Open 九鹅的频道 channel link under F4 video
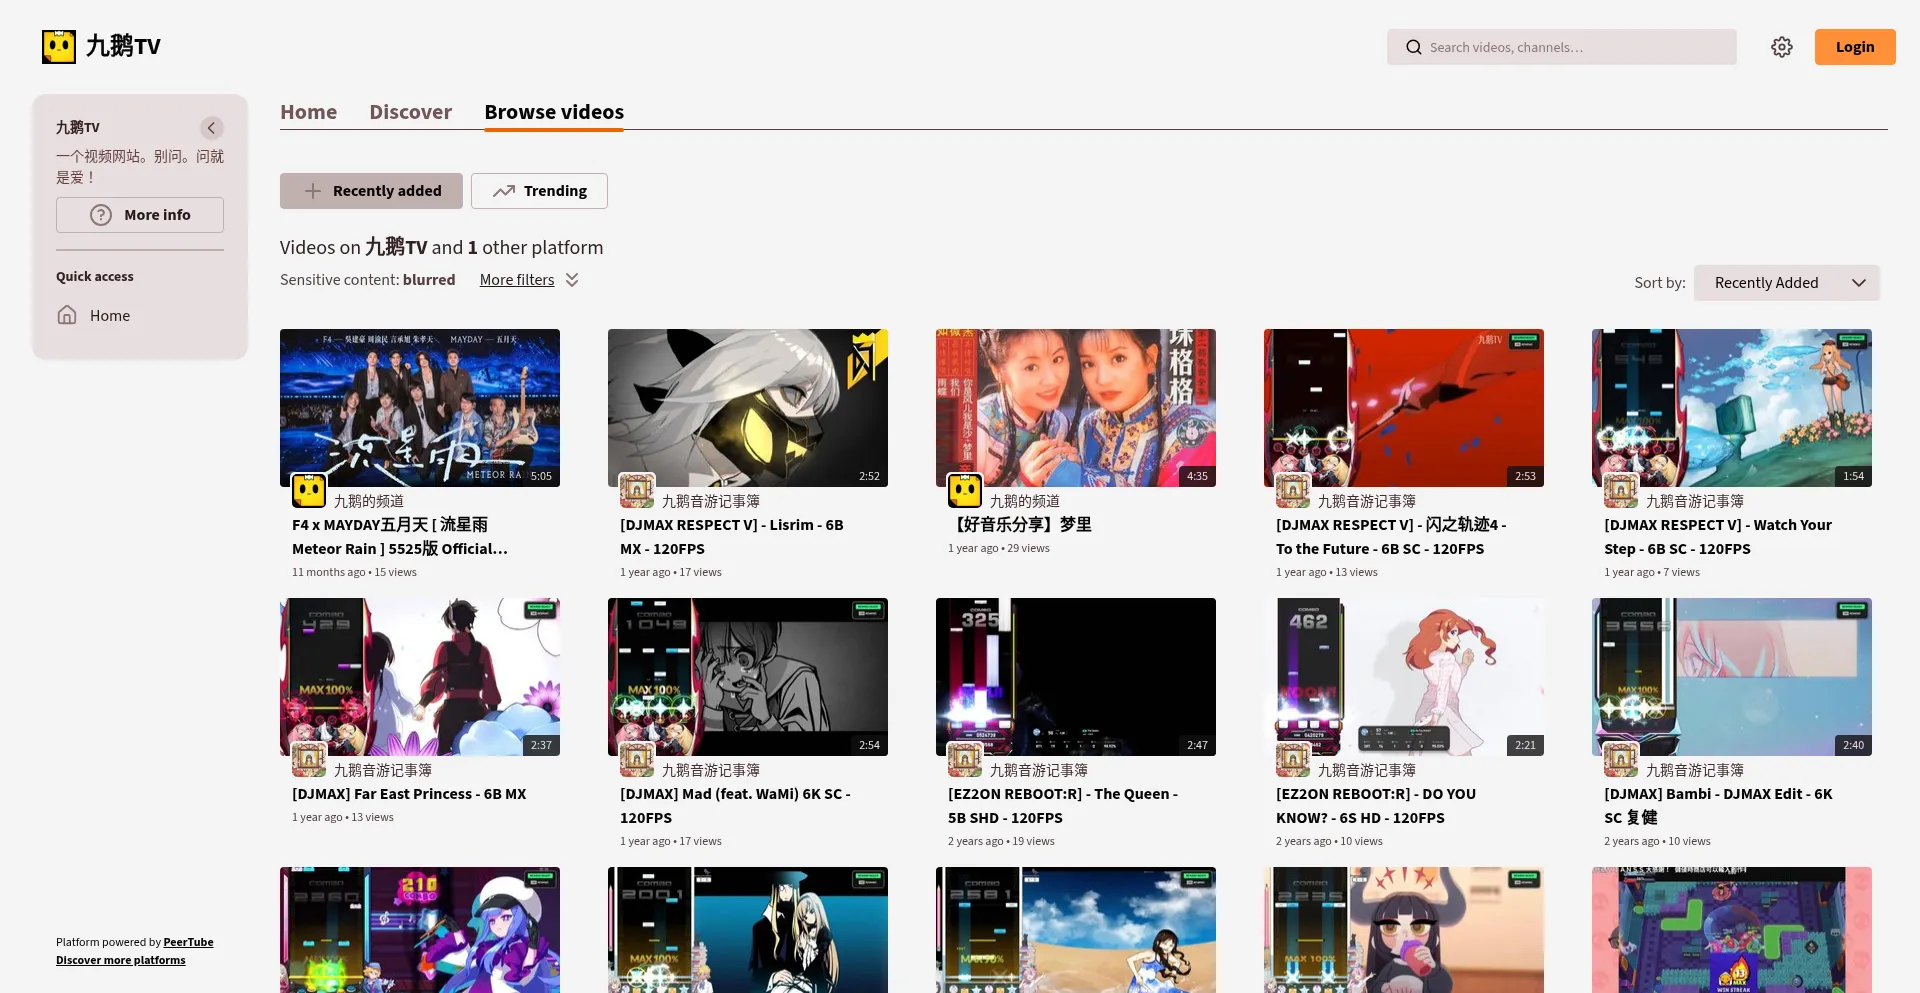 (x=369, y=501)
